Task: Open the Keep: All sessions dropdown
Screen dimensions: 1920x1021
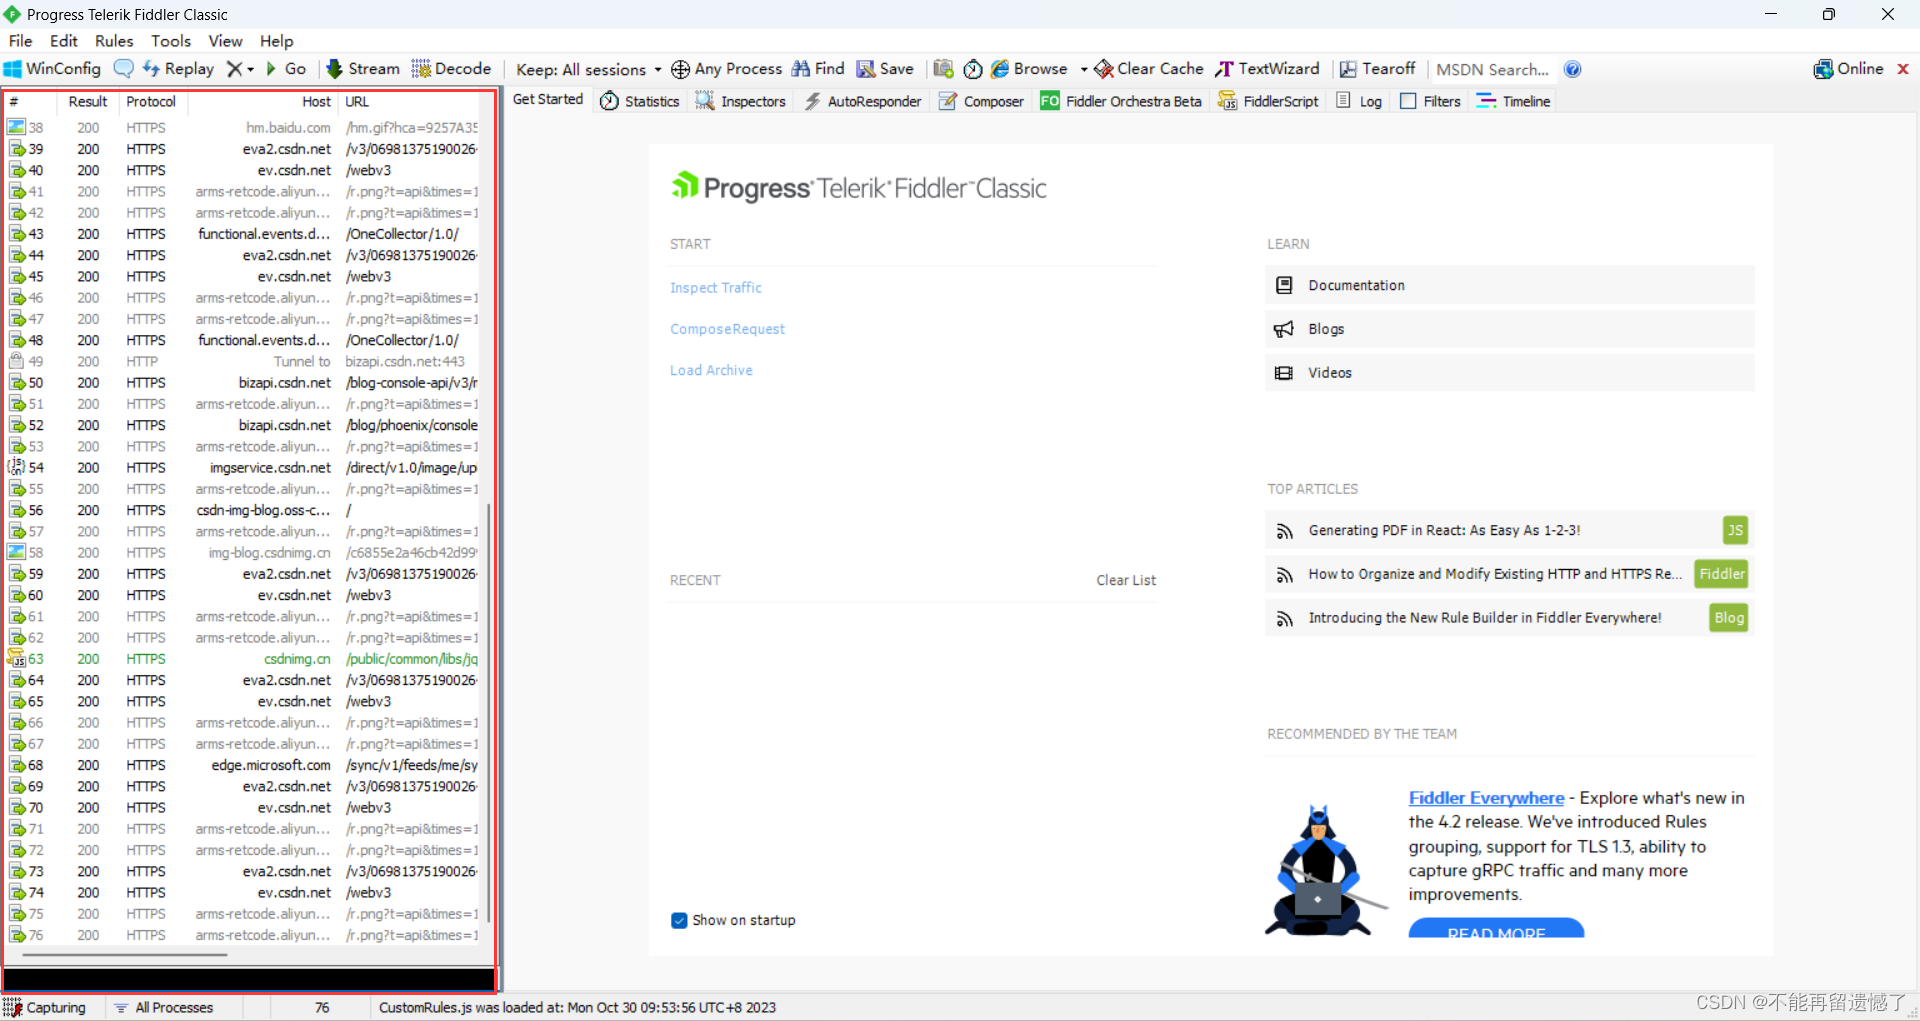Action: (588, 69)
